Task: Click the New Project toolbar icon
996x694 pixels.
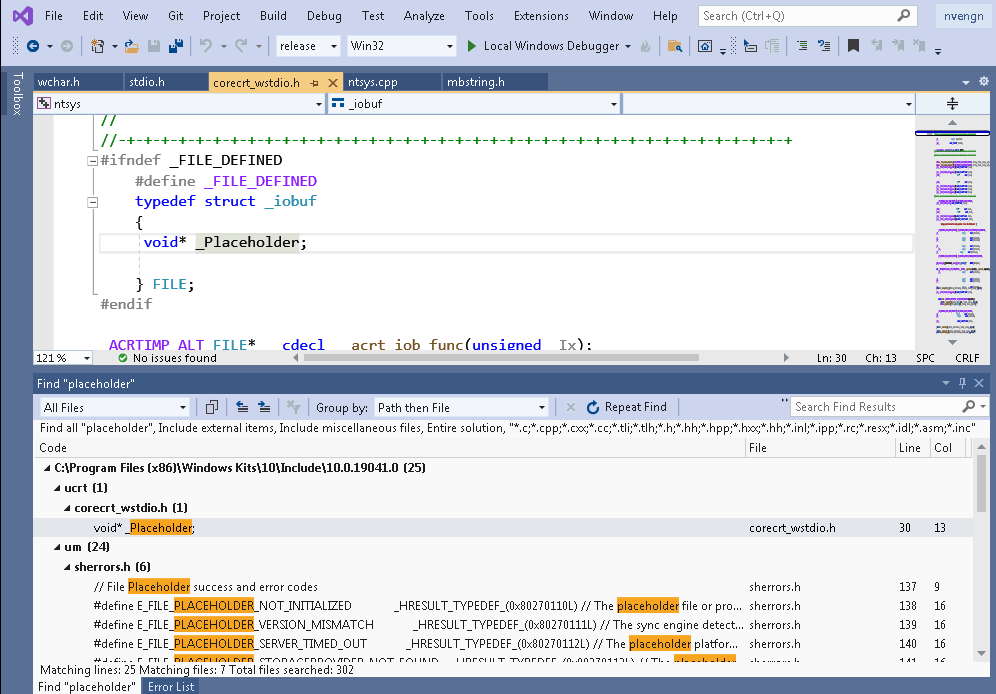Action: click(97, 46)
